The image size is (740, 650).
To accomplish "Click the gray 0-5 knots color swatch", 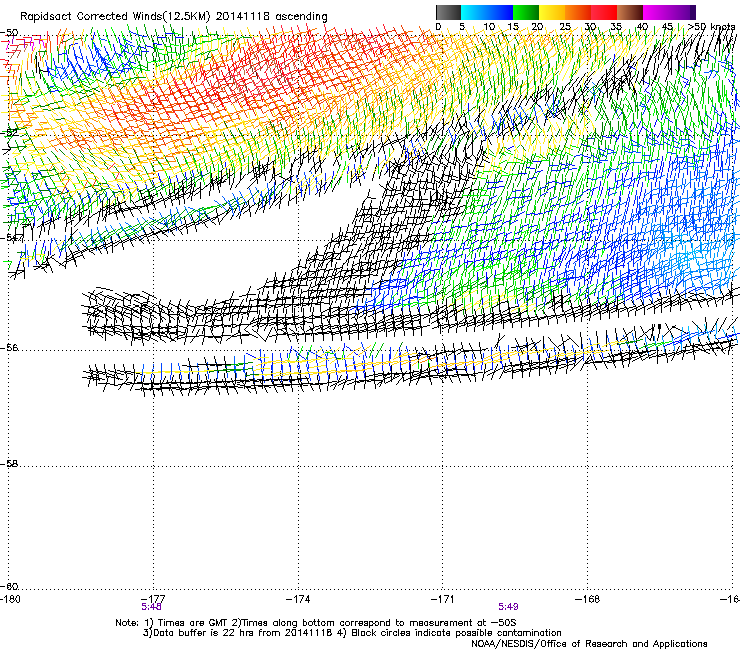I will click(448, 12).
